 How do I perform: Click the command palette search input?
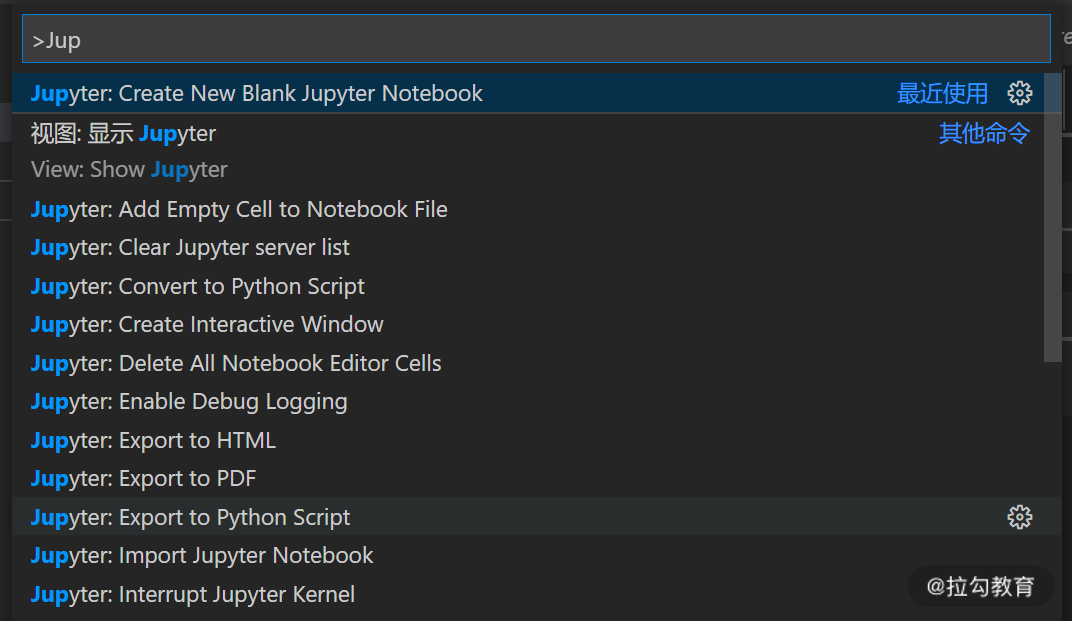(x=536, y=40)
